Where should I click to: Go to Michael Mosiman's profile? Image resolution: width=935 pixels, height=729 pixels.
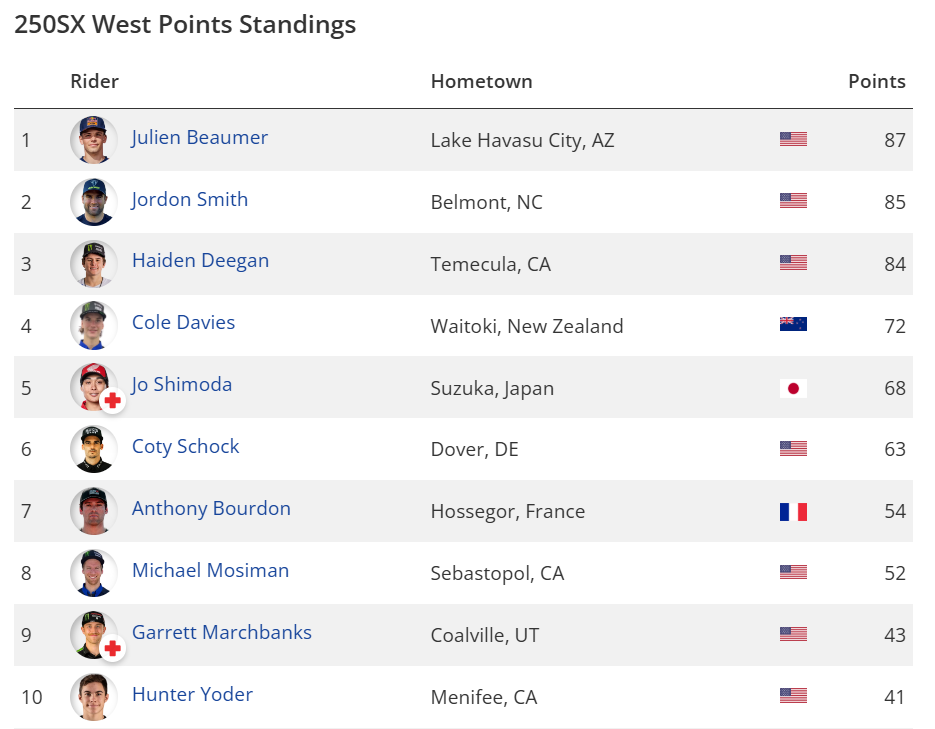click(210, 571)
